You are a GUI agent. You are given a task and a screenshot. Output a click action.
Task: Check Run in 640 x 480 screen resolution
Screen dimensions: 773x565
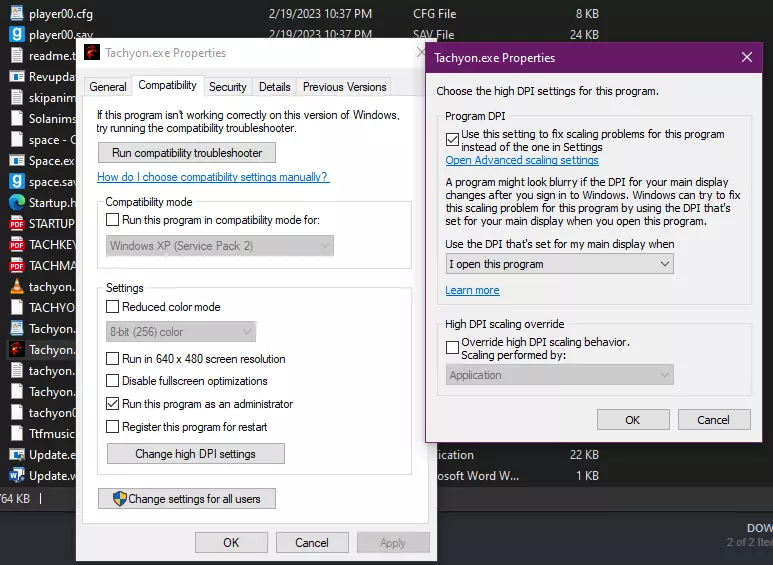pyautogui.click(x=112, y=358)
